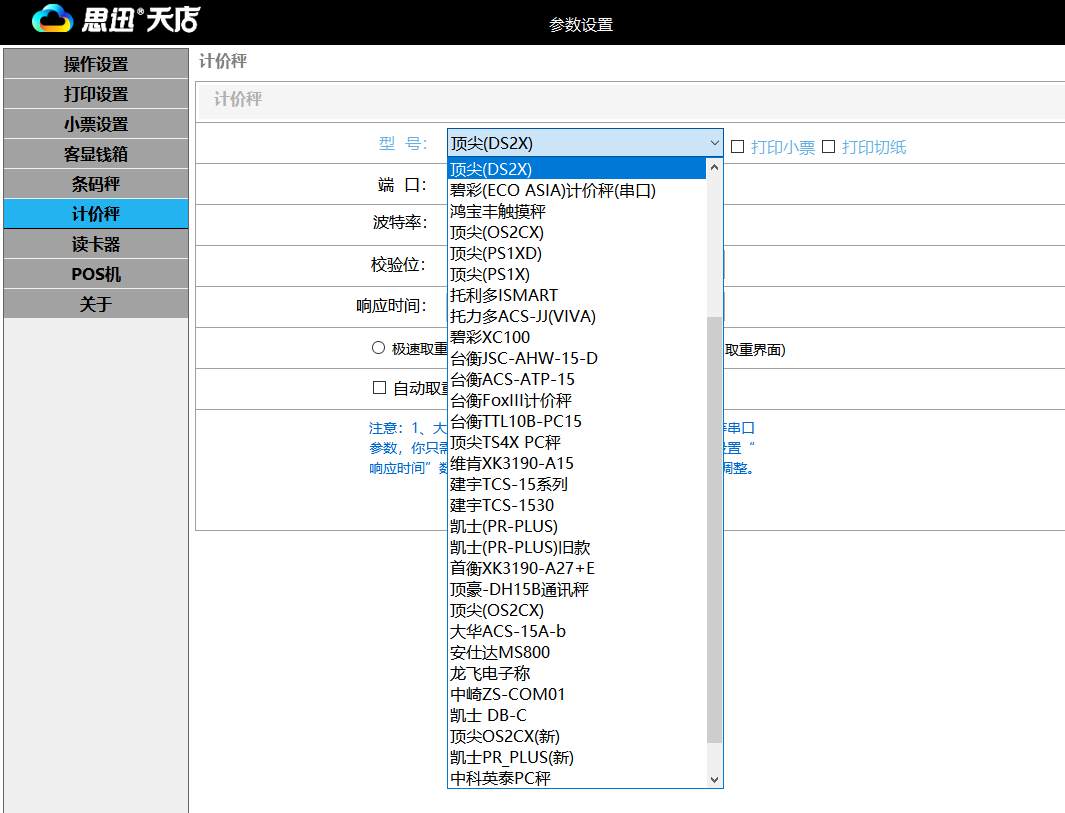Image resolution: width=1065 pixels, height=813 pixels.
Task: Click the dropdown list scroll up arrow
Action: pos(714,167)
